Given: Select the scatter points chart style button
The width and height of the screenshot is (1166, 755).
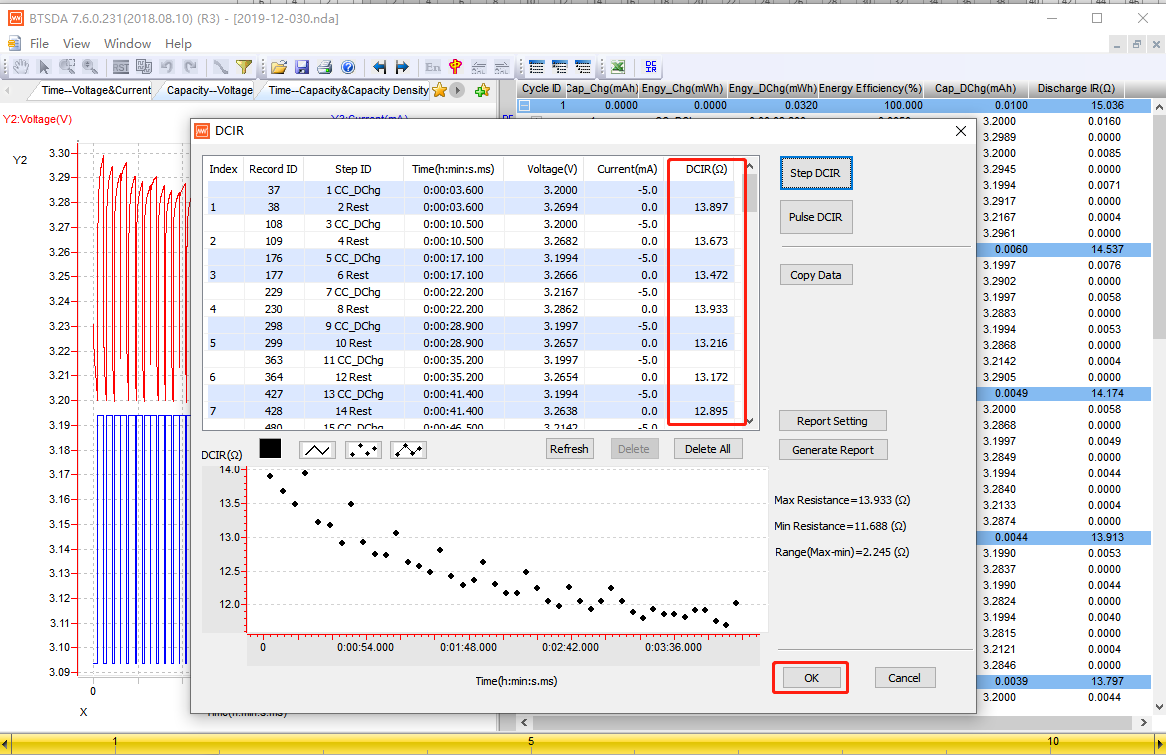Looking at the screenshot, I should [364, 450].
